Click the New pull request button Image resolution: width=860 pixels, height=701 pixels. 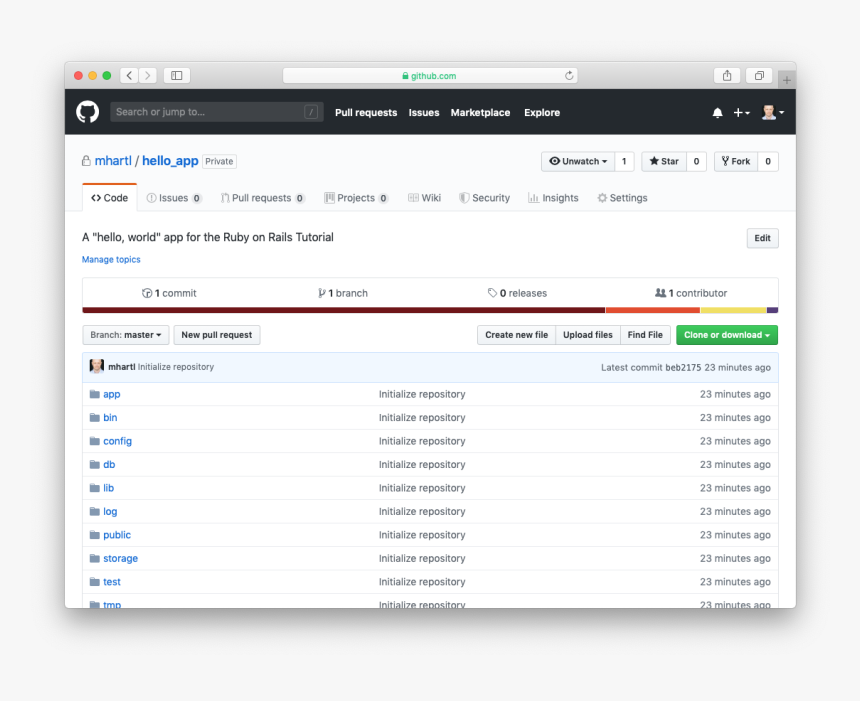point(217,335)
